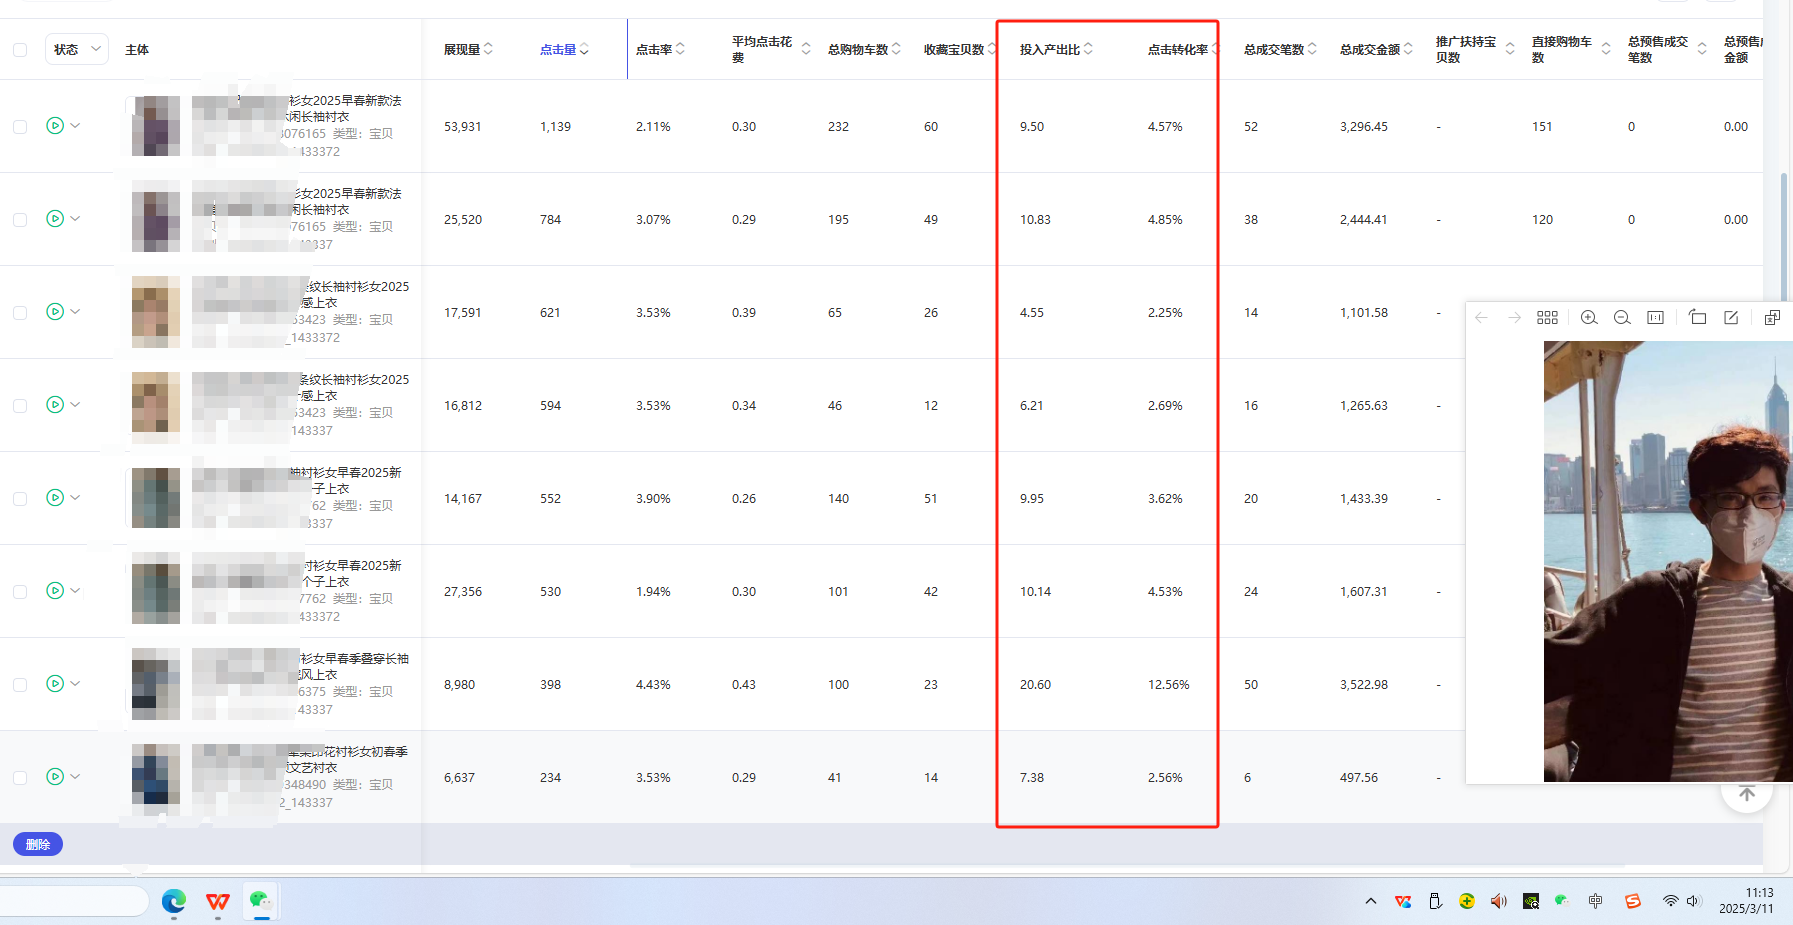Toggle the select-all checkbox in the header

coord(20,49)
